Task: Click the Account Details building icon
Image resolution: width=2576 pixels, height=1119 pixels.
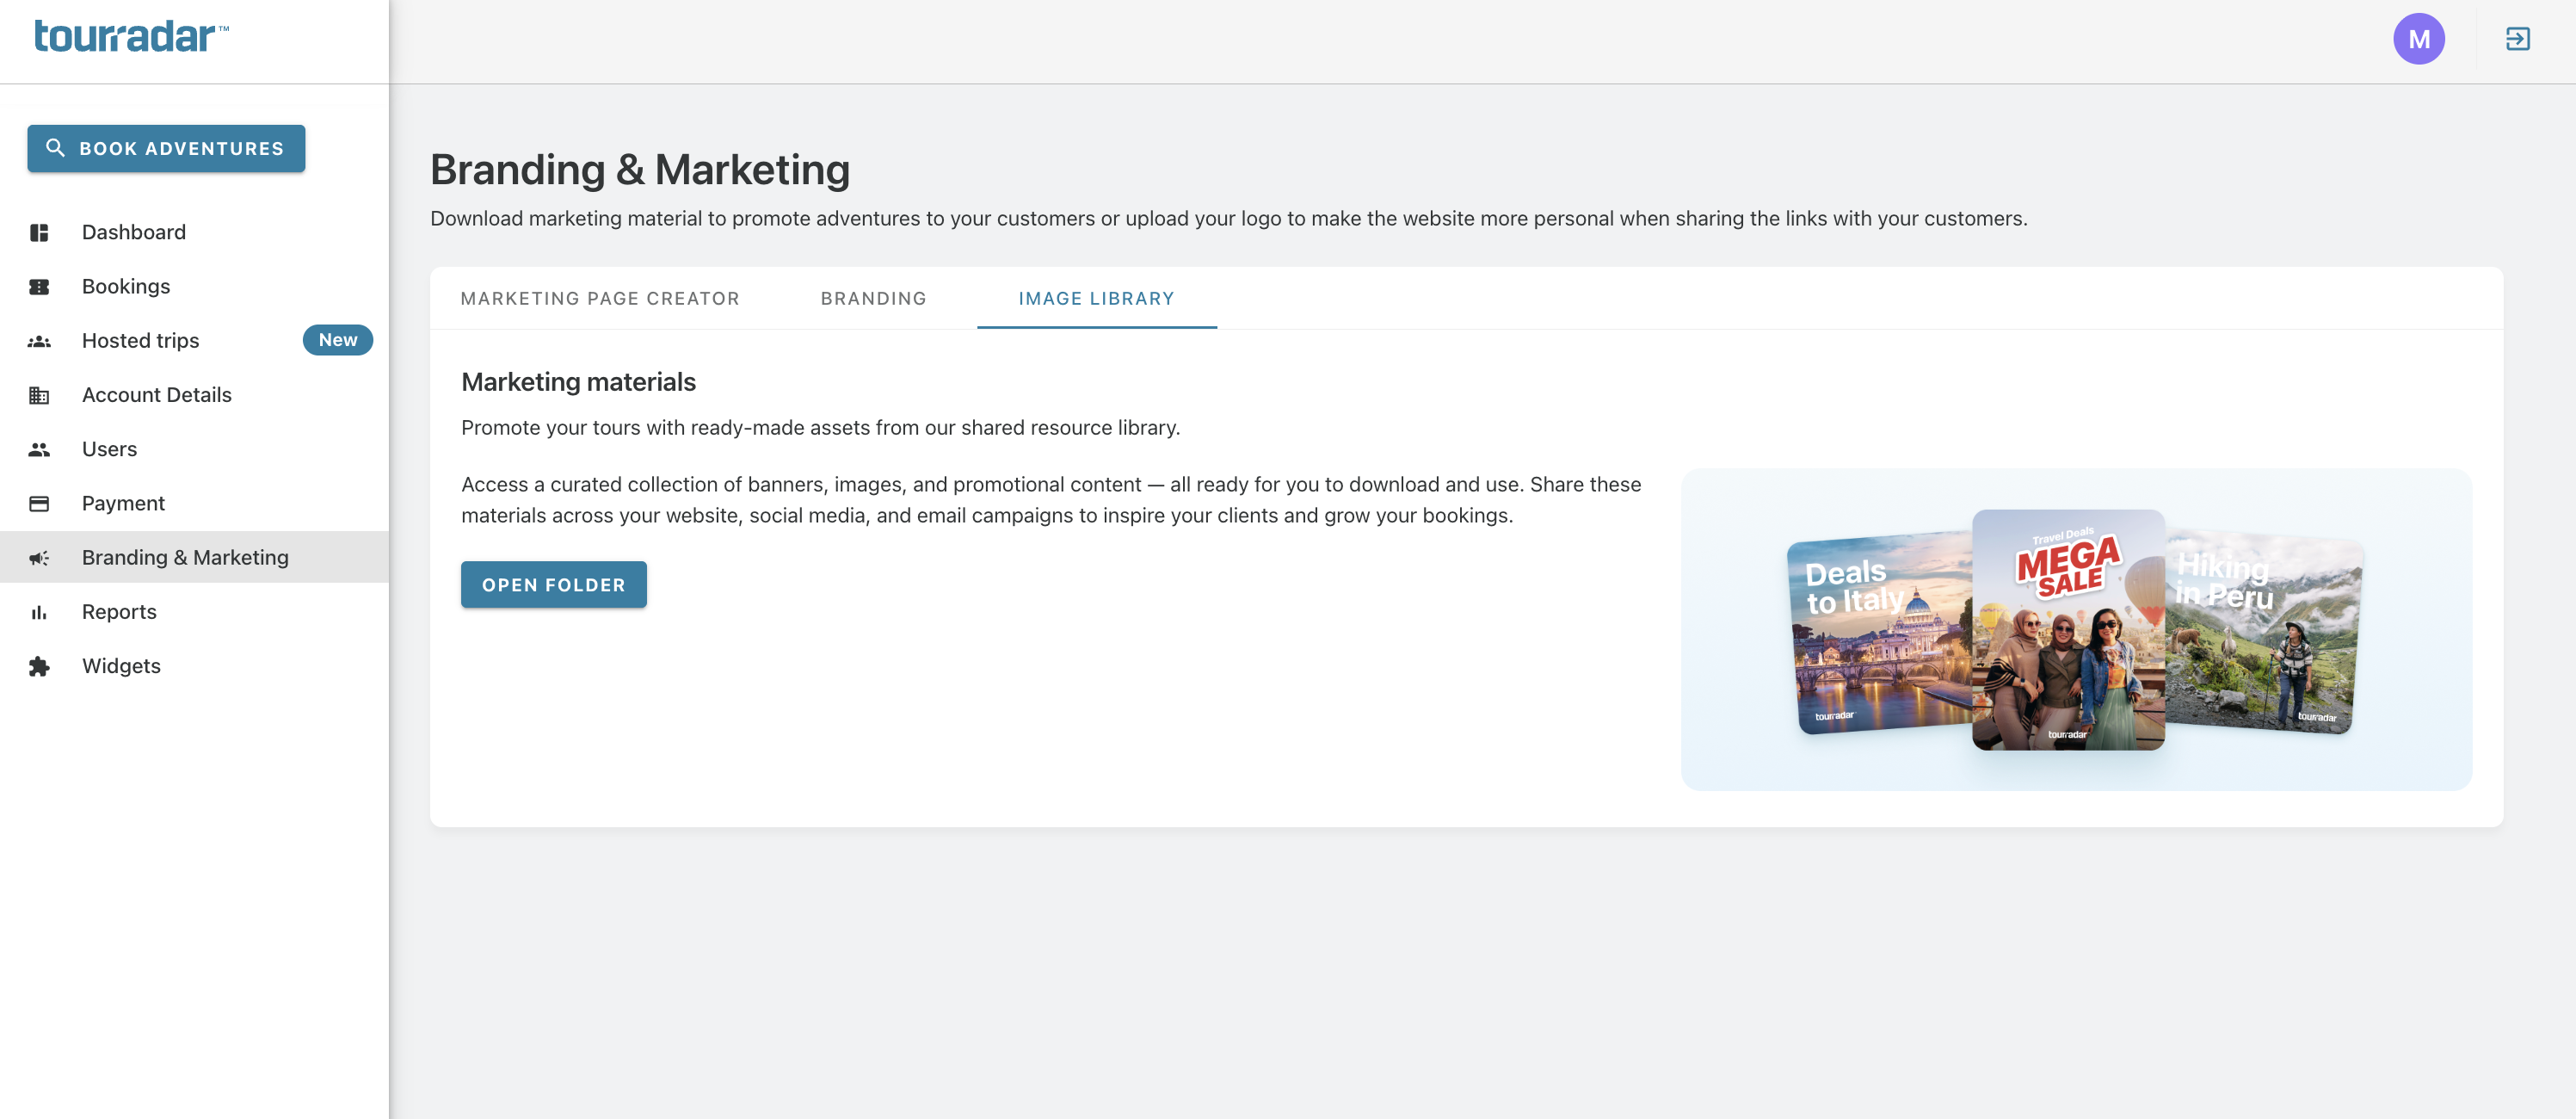Action: click(x=39, y=395)
